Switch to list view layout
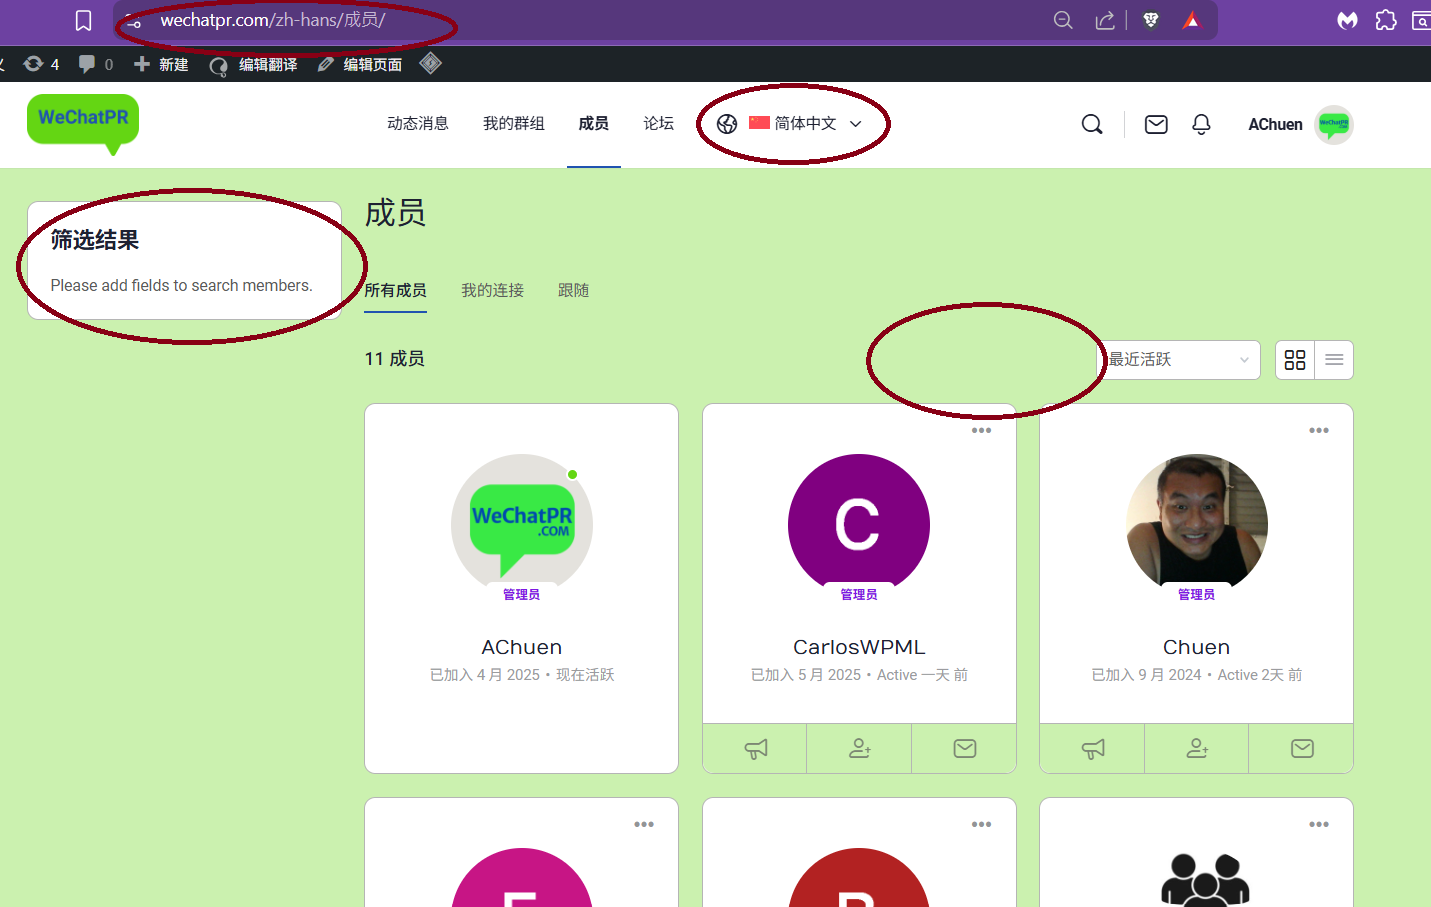Viewport: 1431px width, 907px height. point(1334,360)
